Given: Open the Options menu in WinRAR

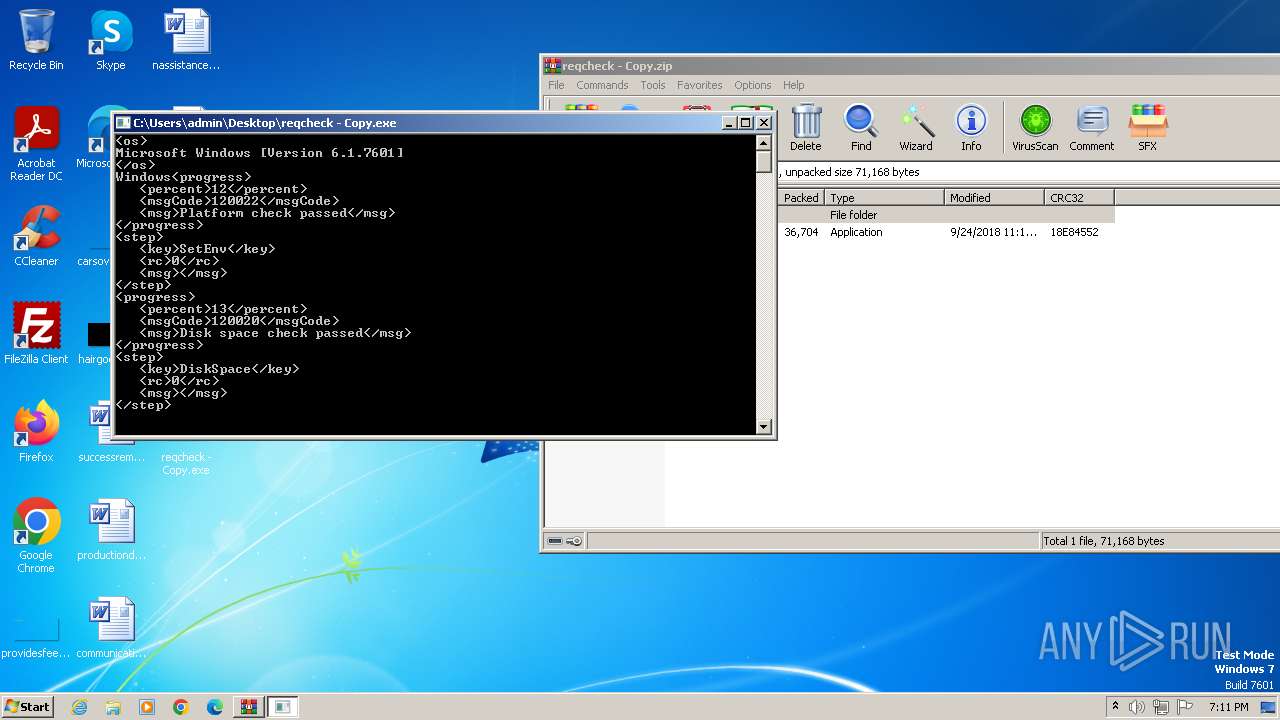Looking at the screenshot, I should [x=752, y=85].
